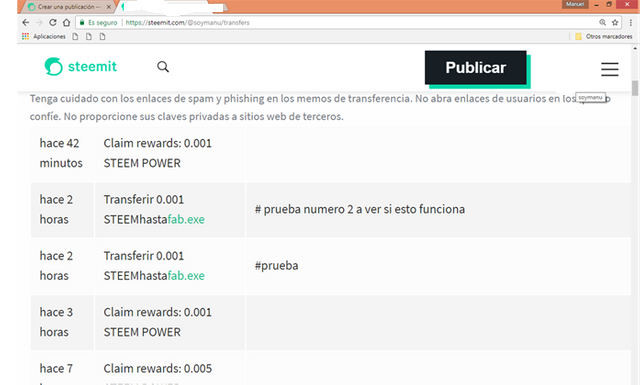Open fab.exe link in '#prueba' row
Screen dimensions: 640x385
tap(186, 276)
